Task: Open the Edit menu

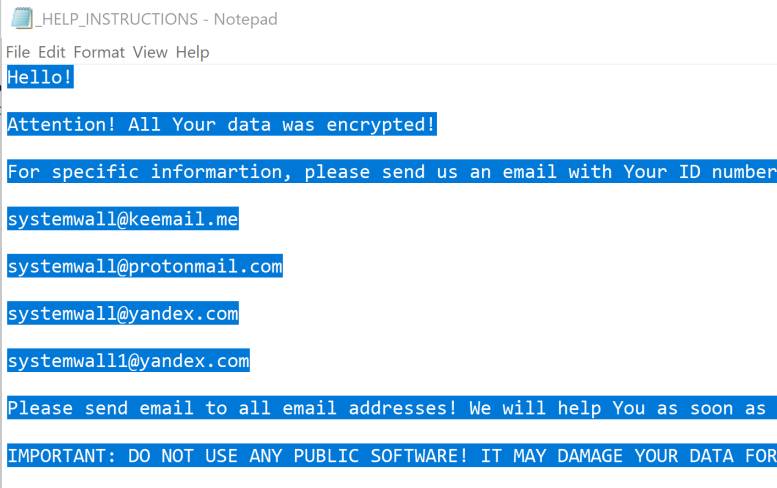Action: click(52, 52)
